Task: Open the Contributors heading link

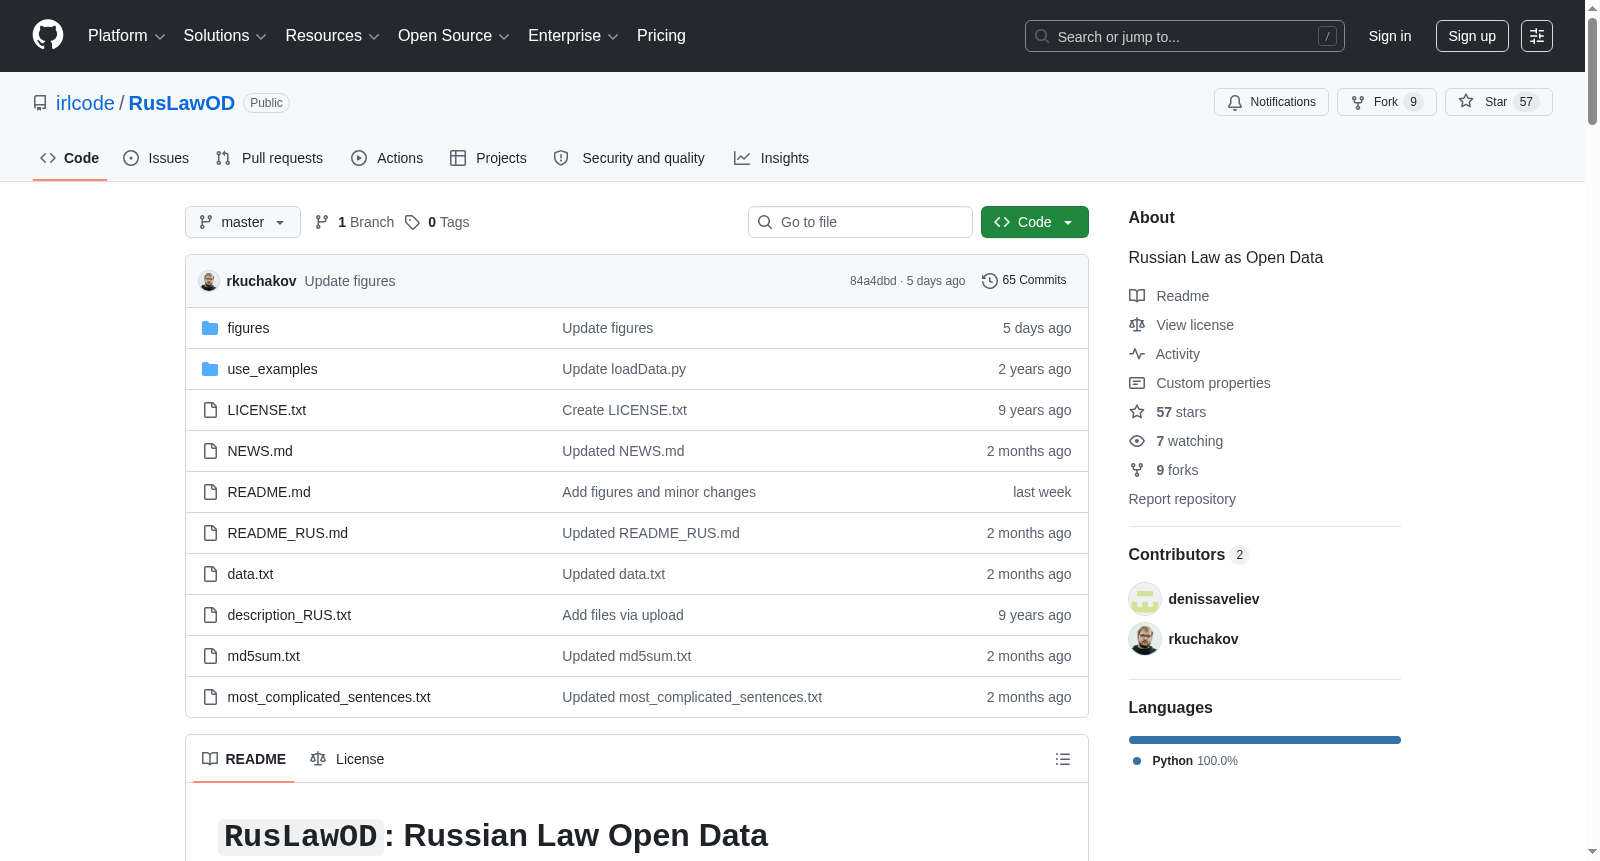Action: point(1189,555)
